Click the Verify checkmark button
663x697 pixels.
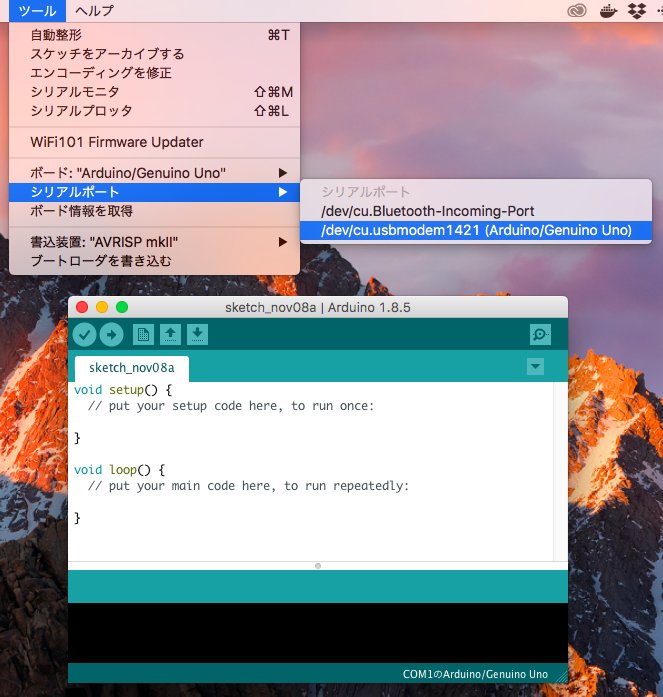[x=84, y=335]
